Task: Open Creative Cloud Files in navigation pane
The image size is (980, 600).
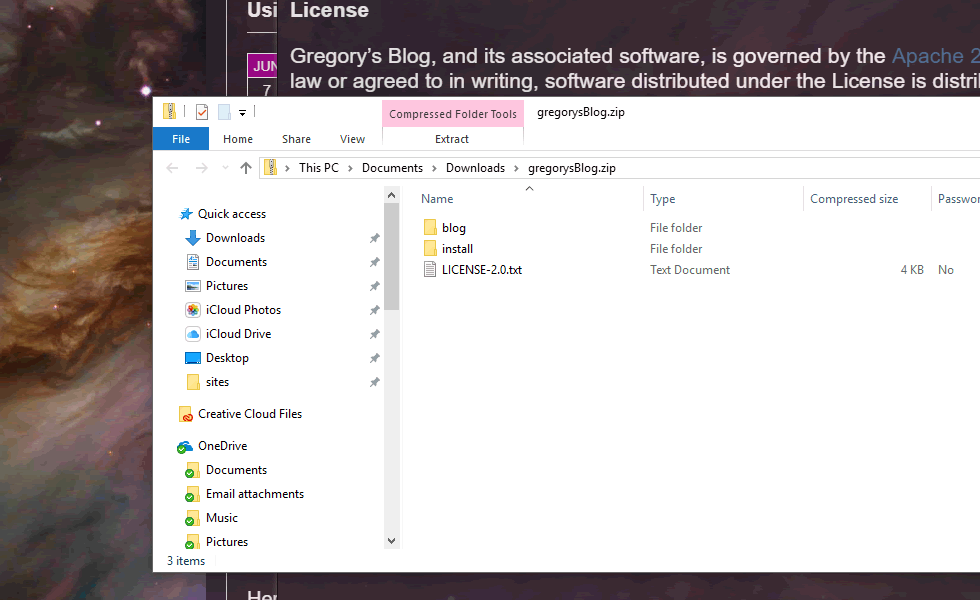Action: click(x=250, y=414)
